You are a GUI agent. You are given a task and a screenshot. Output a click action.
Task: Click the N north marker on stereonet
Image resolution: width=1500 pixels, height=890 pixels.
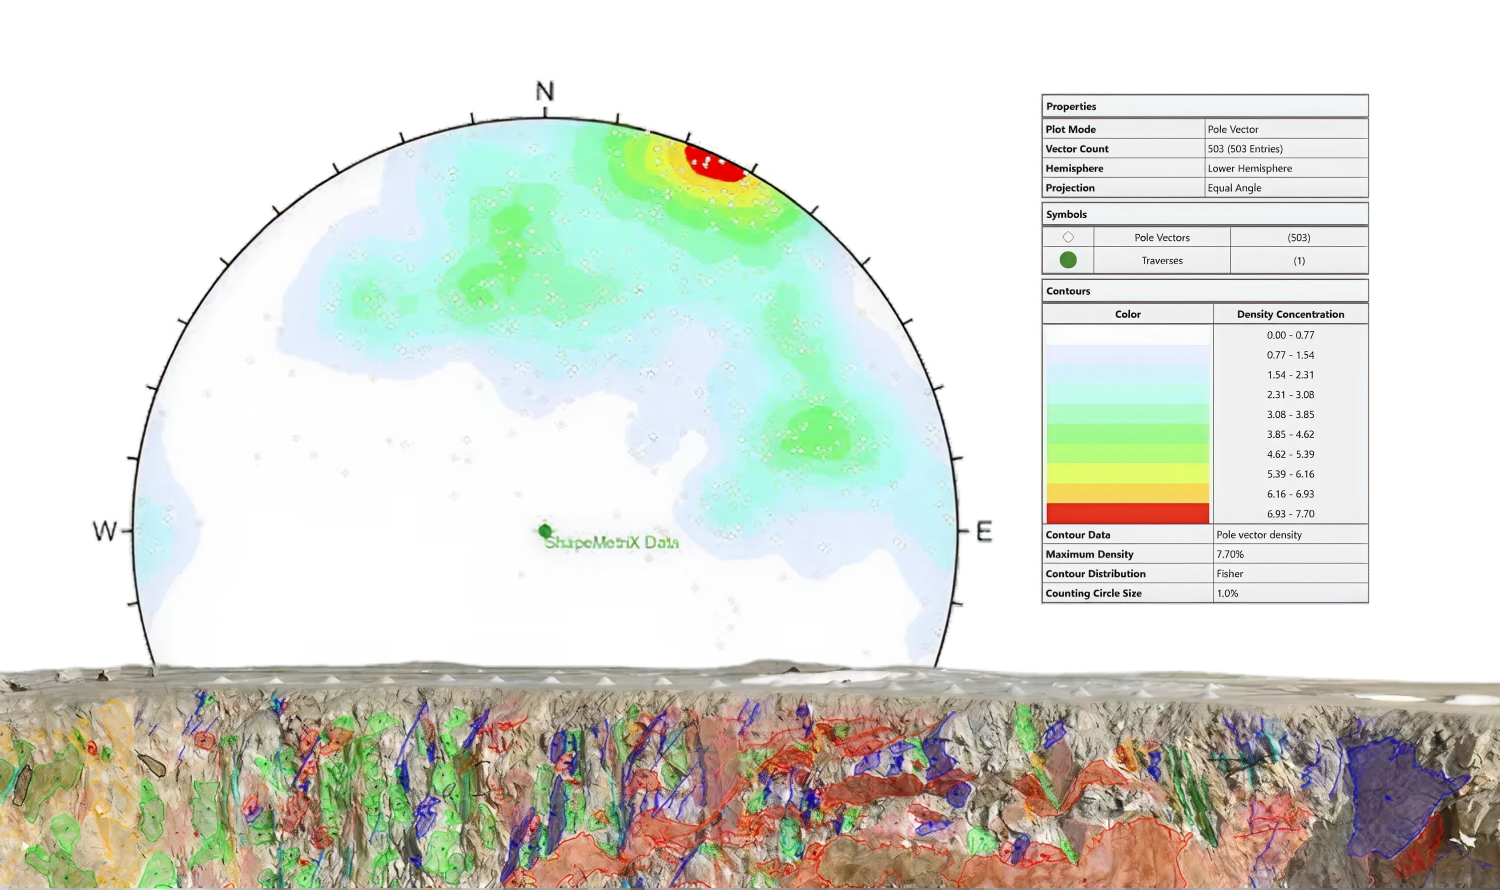tap(544, 91)
